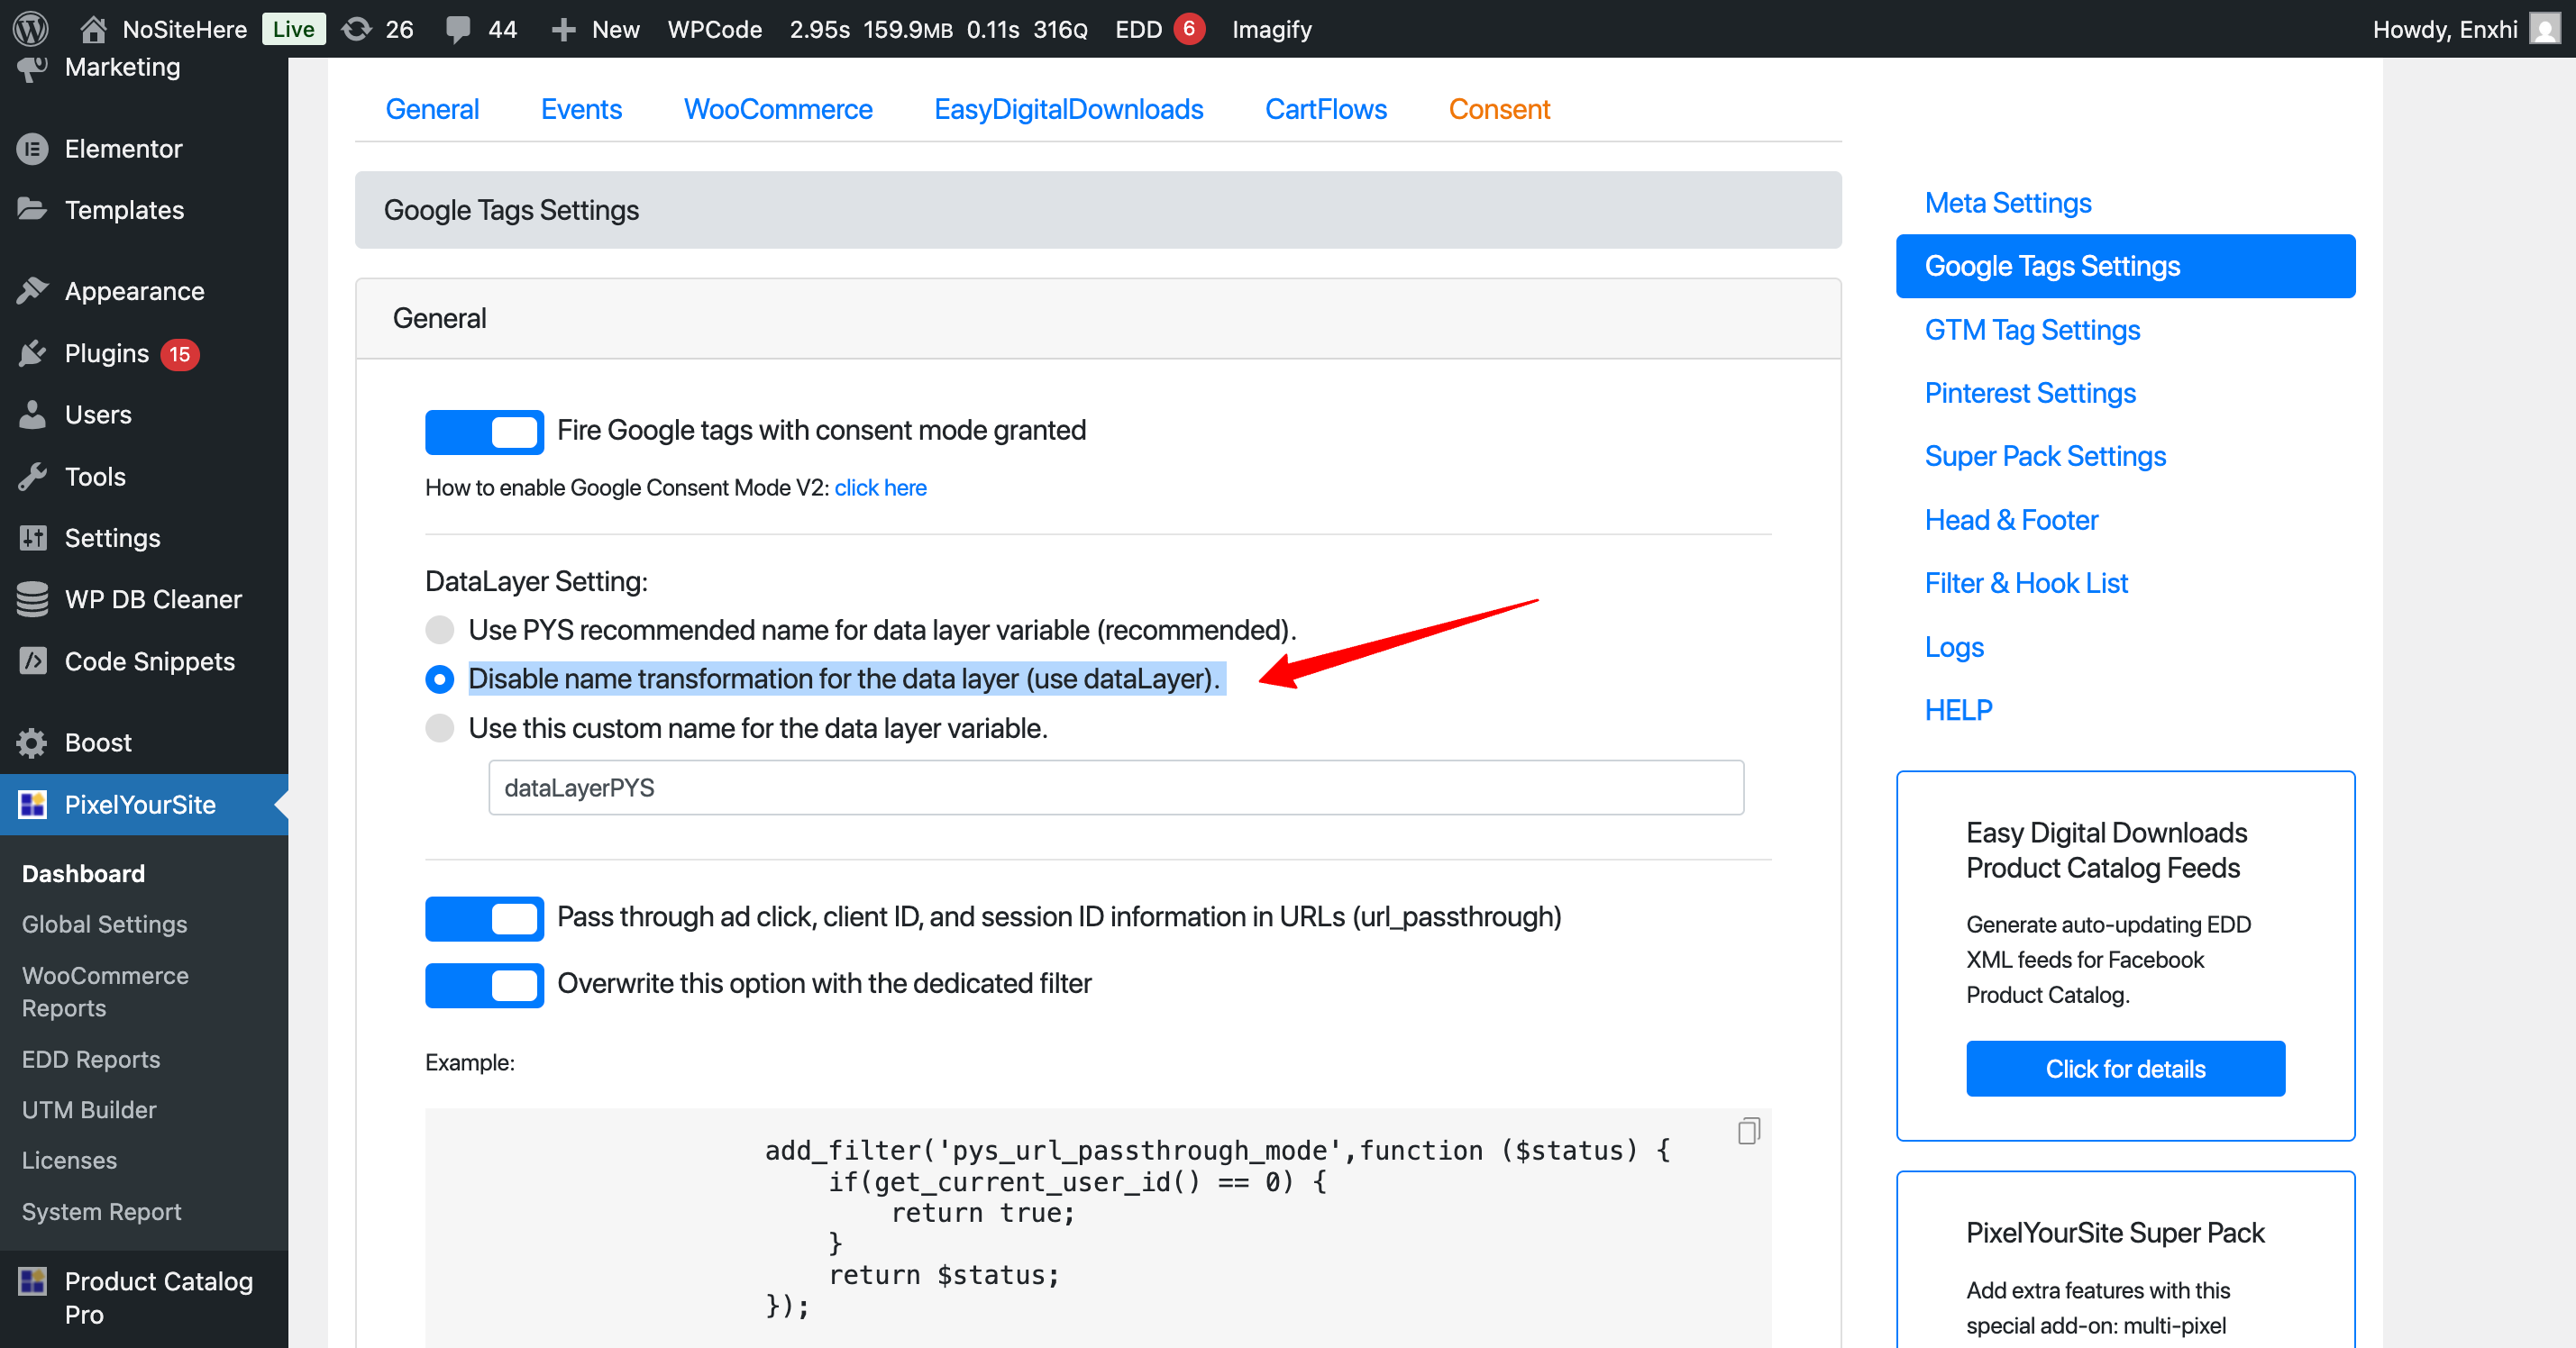Select Use PYS recommended name radio button

coord(440,630)
